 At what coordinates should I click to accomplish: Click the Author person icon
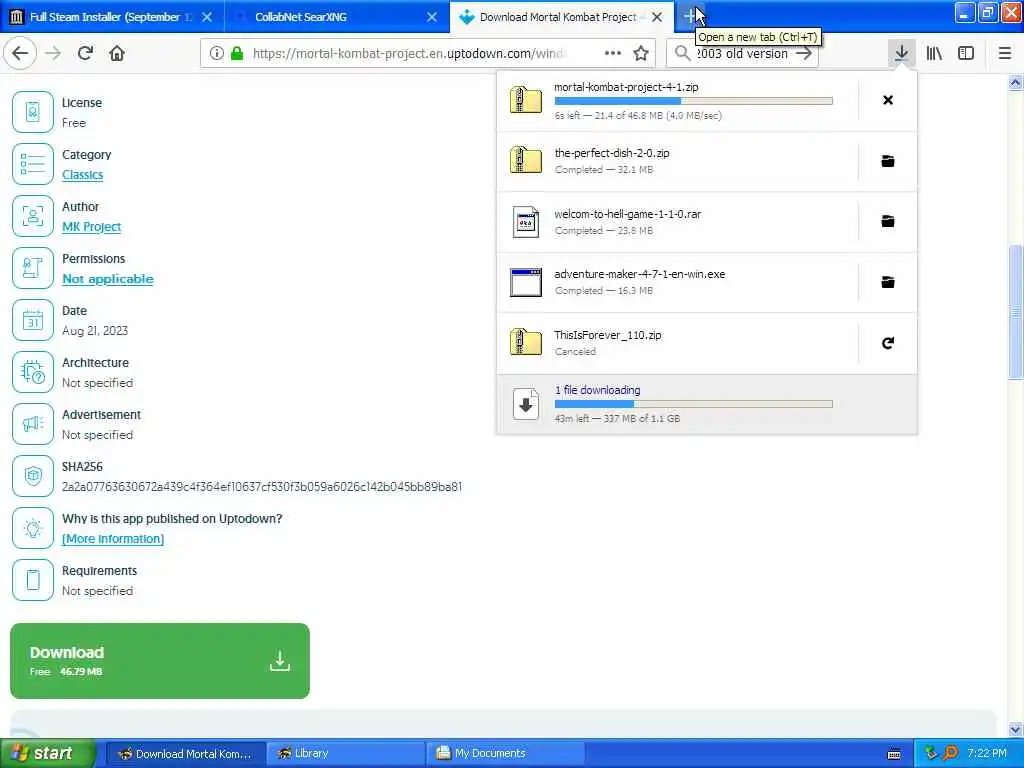pyautogui.click(x=33, y=216)
